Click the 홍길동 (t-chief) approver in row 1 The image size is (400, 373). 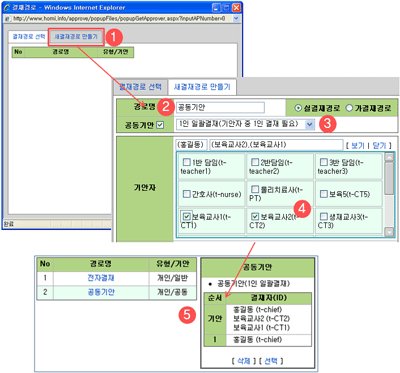(258, 340)
